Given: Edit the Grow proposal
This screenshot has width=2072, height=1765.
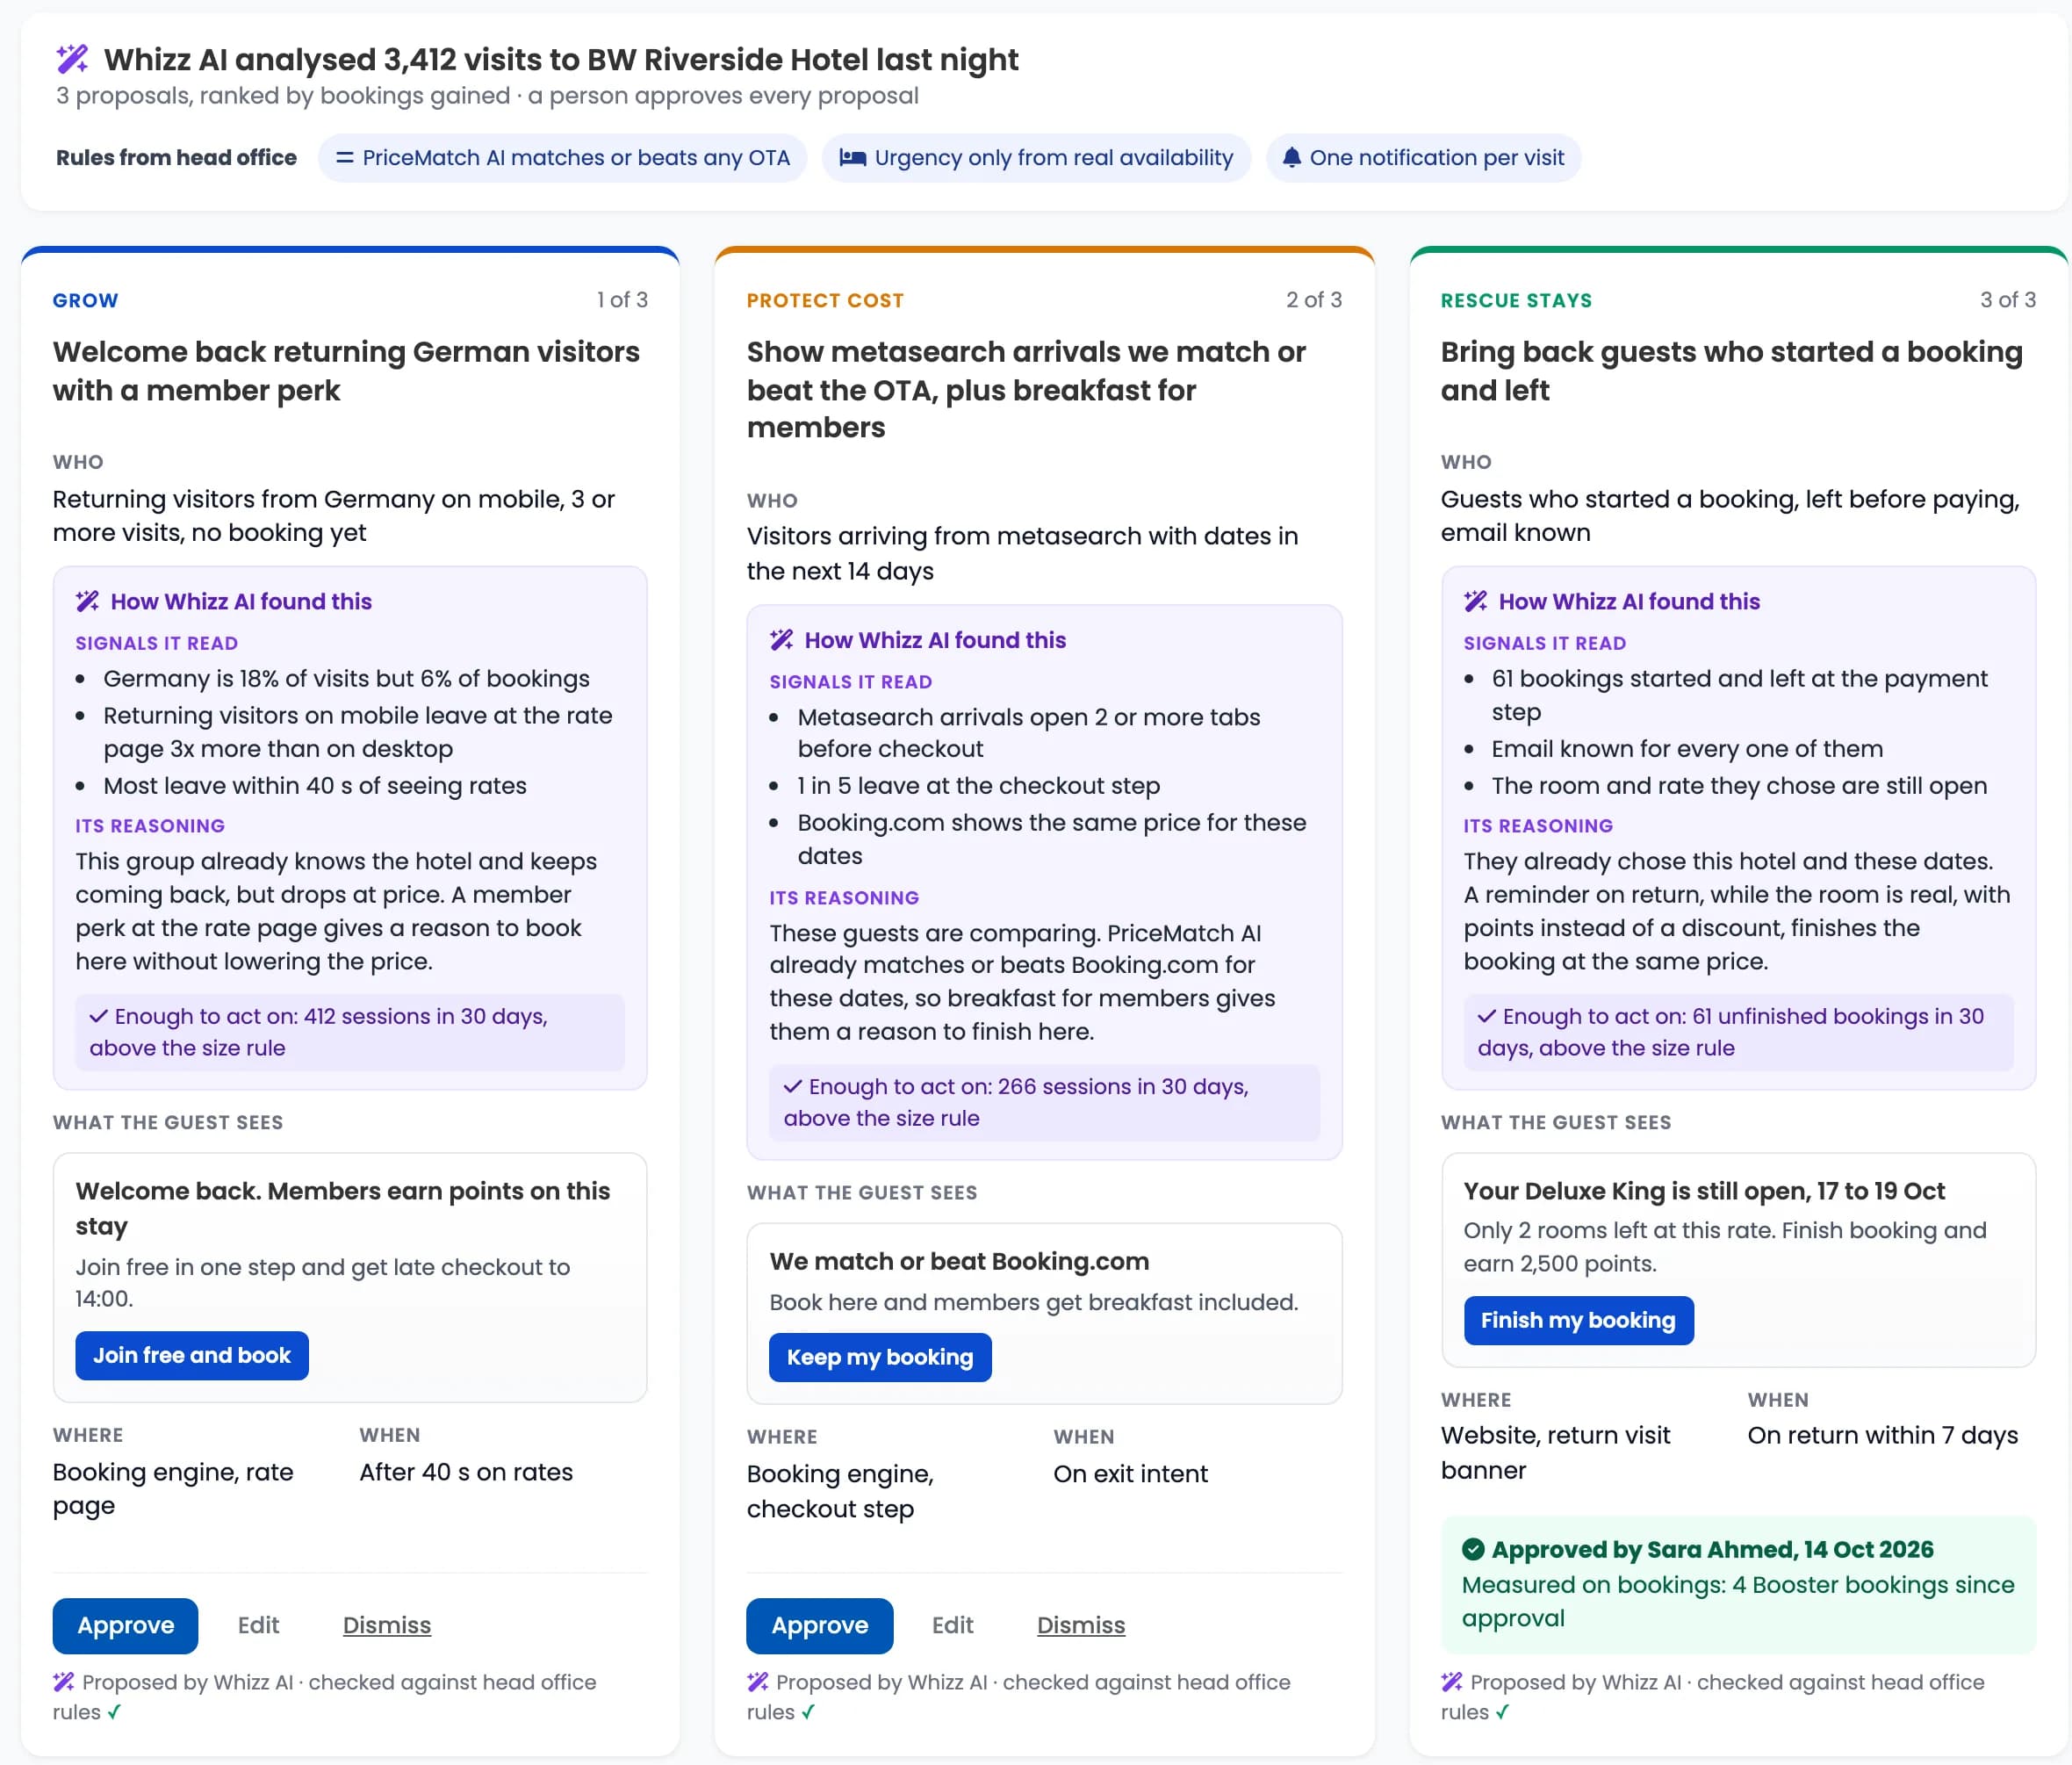Looking at the screenshot, I should tap(258, 1625).
